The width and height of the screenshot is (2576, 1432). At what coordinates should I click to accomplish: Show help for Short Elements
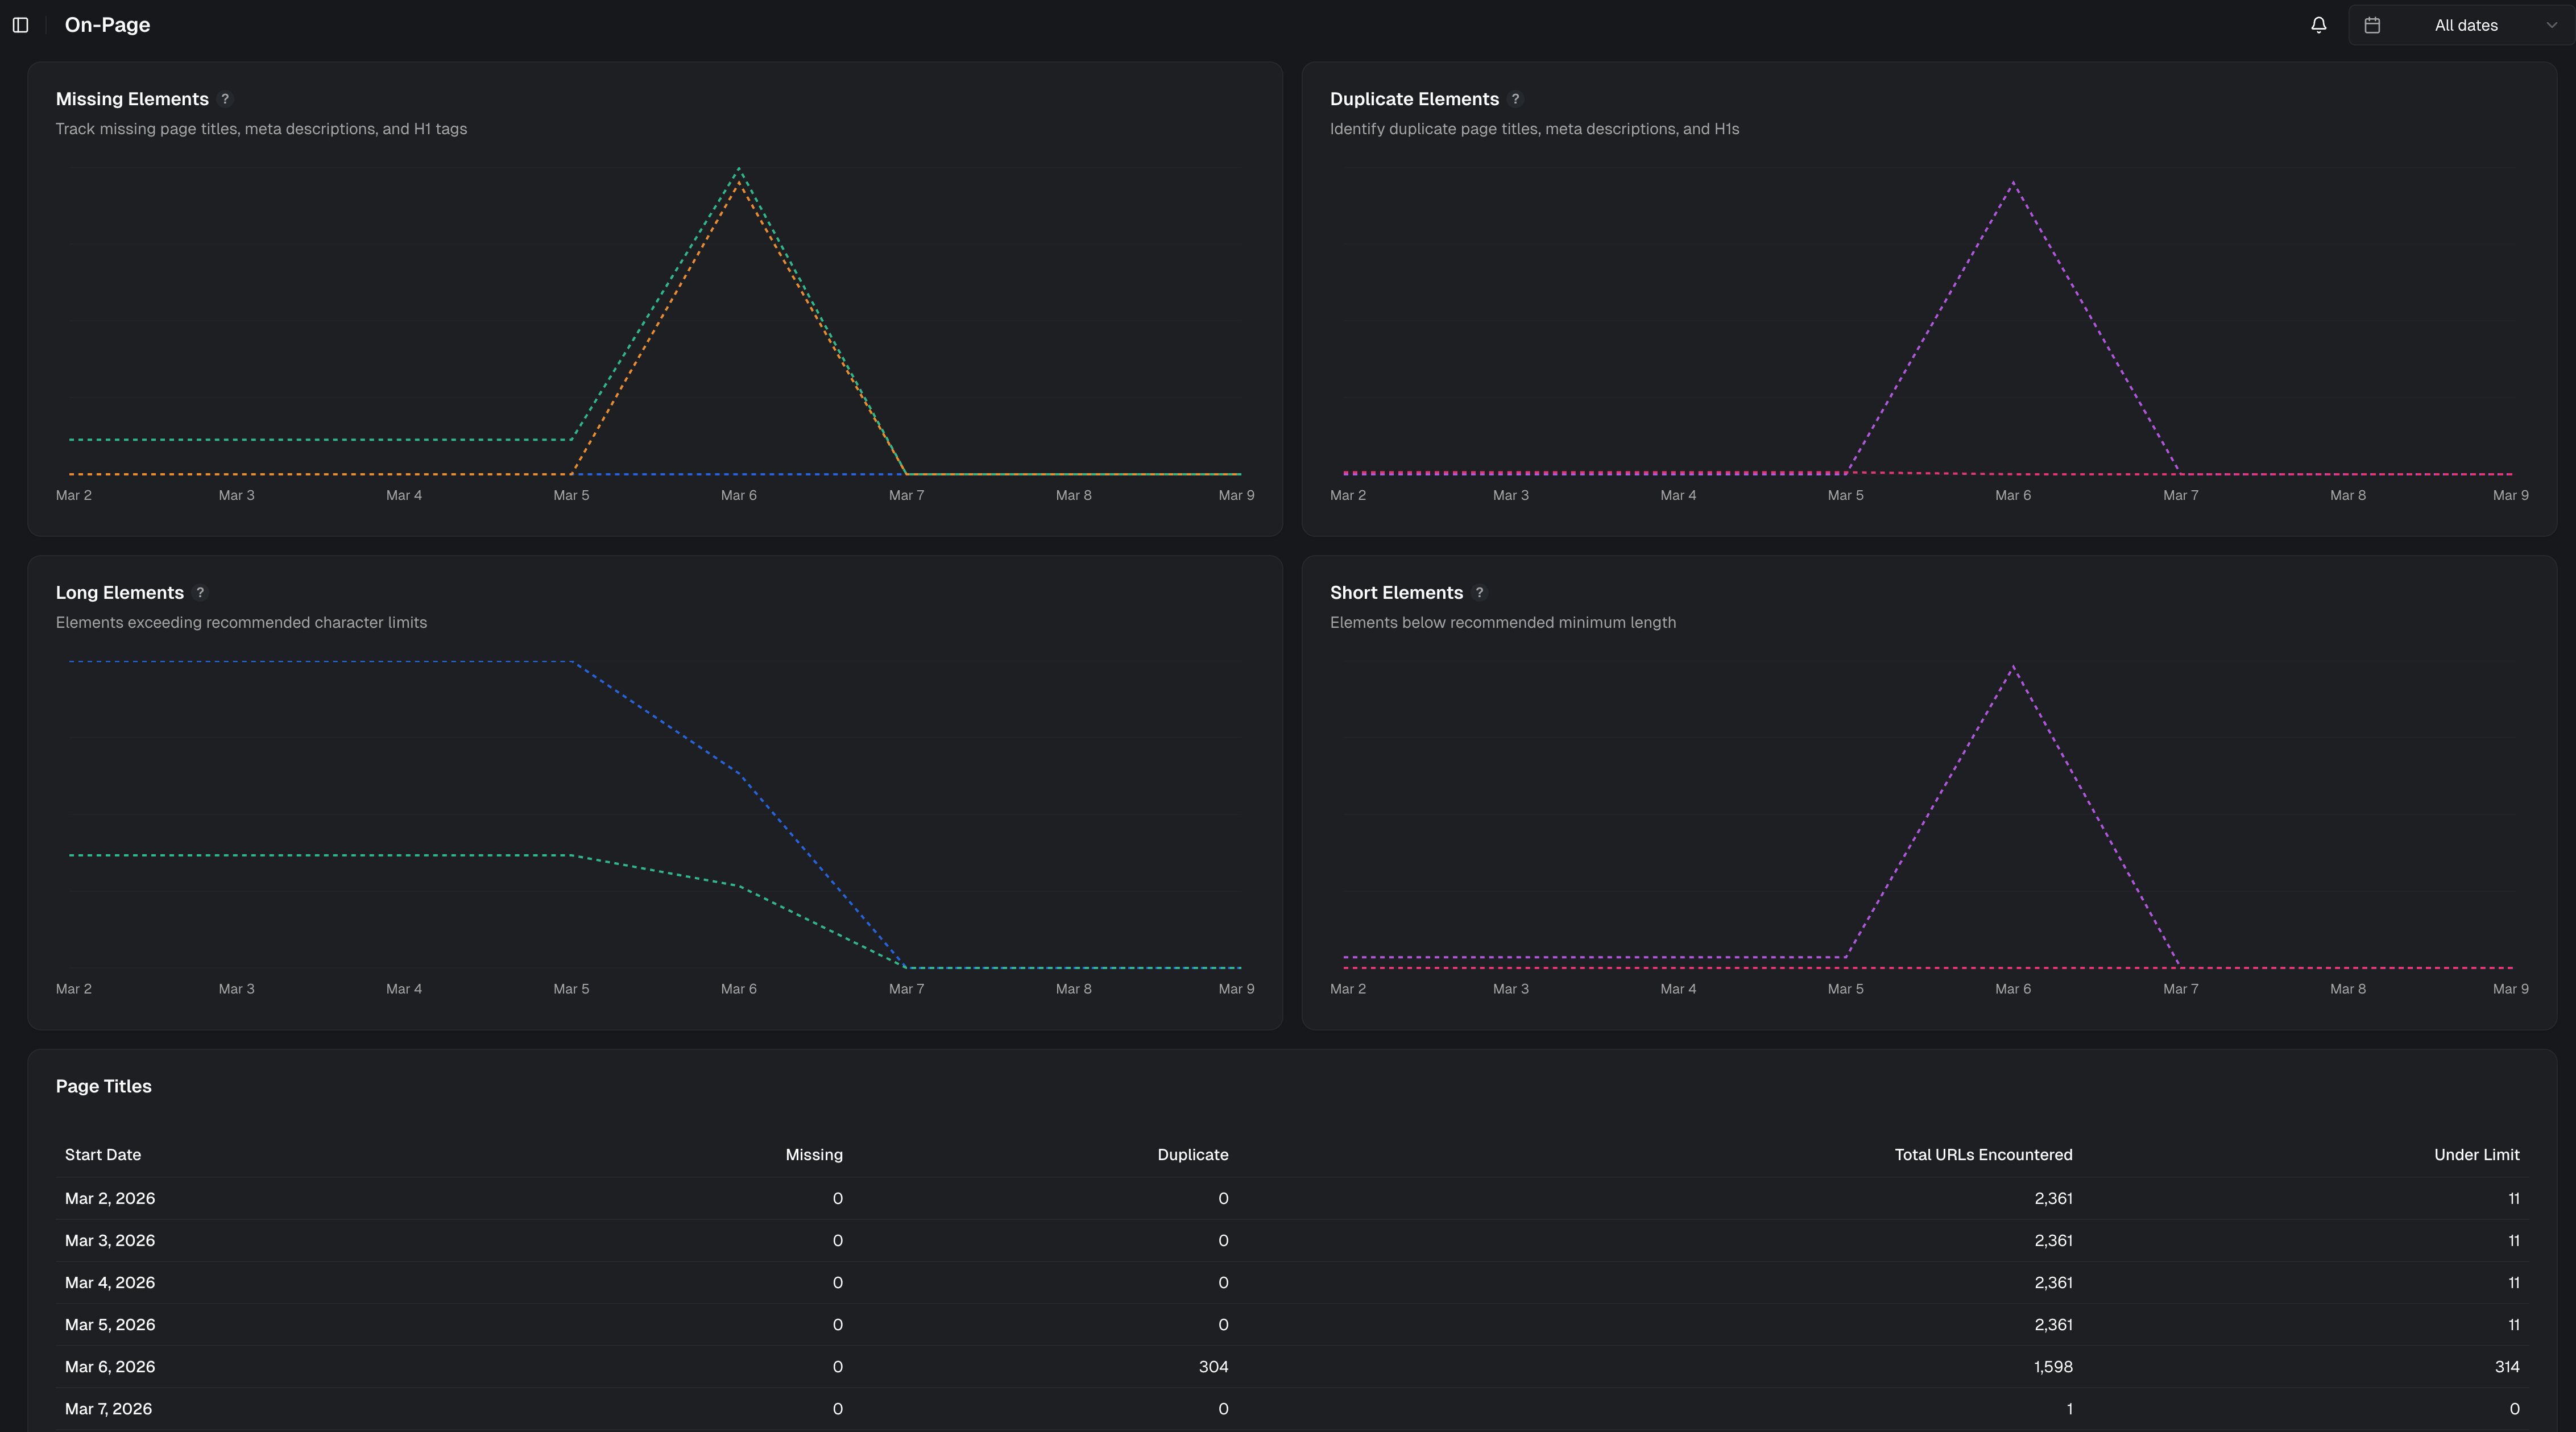(1479, 593)
